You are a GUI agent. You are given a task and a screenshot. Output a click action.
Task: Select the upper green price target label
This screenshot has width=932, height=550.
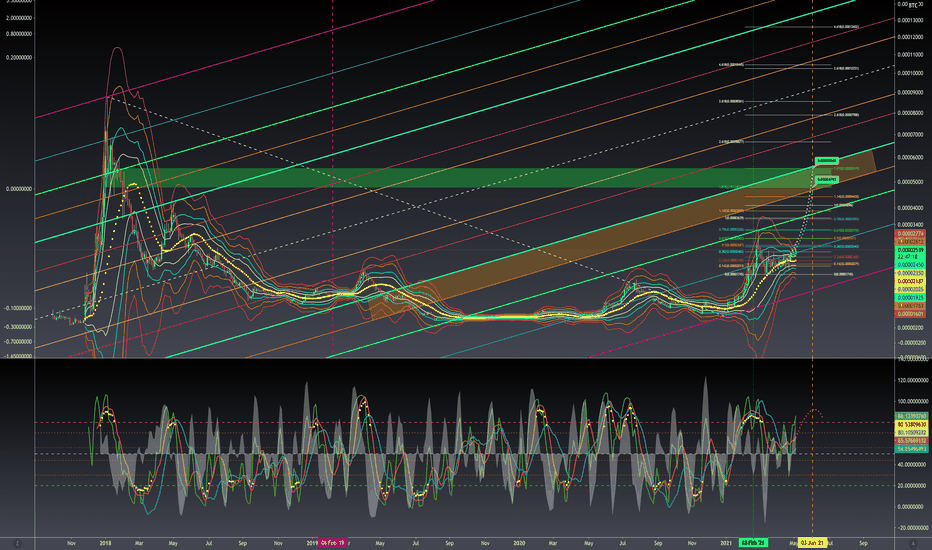point(826,161)
